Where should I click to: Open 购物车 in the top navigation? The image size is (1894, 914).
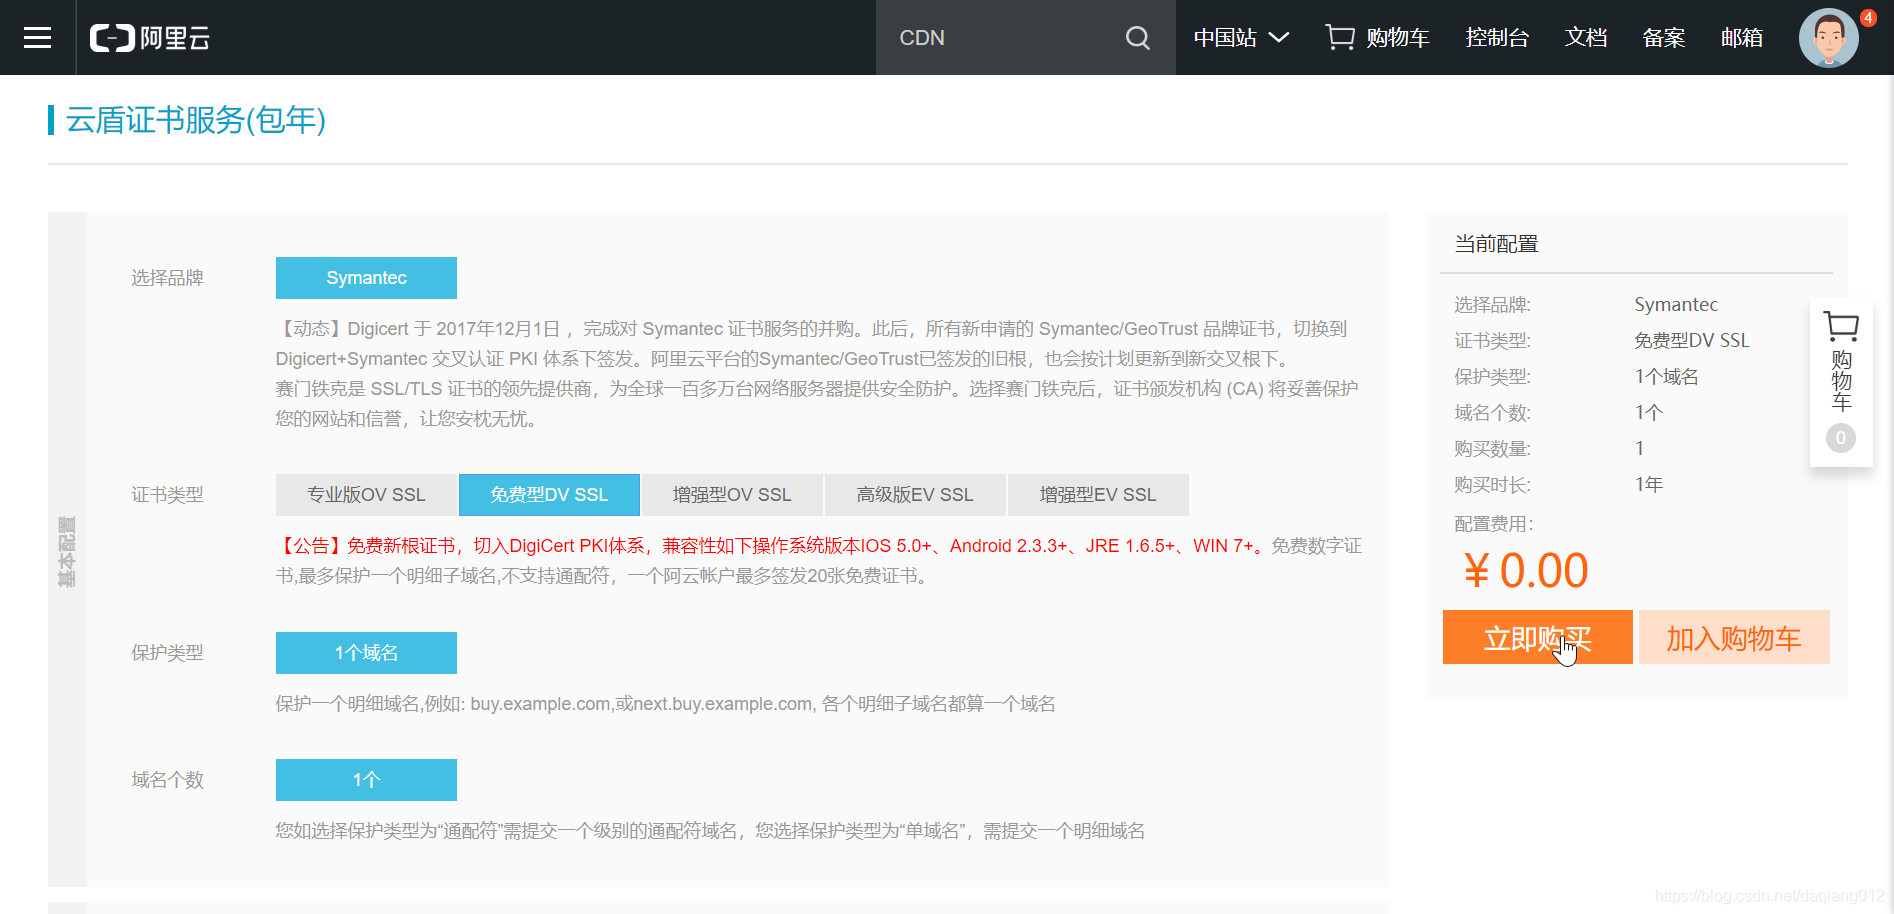[1377, 38]
